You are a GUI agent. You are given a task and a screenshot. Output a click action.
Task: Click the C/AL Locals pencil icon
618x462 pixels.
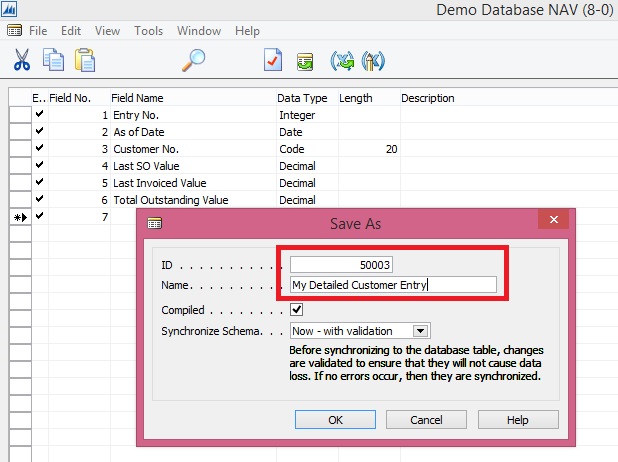373,60
